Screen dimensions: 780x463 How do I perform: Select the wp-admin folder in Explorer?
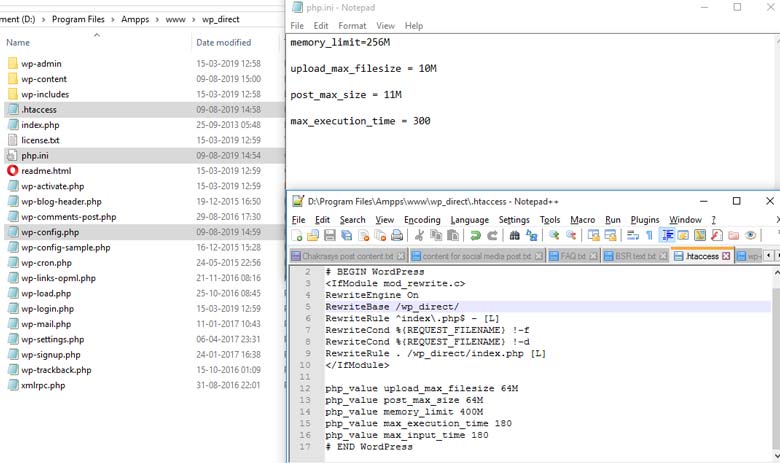(x=41, y=64)
